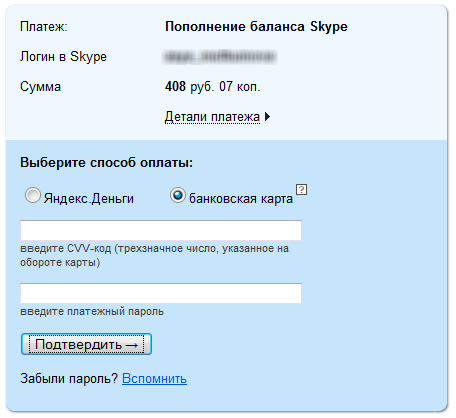Click the sum text 408 руб. 07 коп.
The image size is (456, 418).
click(x=212, y=87)
